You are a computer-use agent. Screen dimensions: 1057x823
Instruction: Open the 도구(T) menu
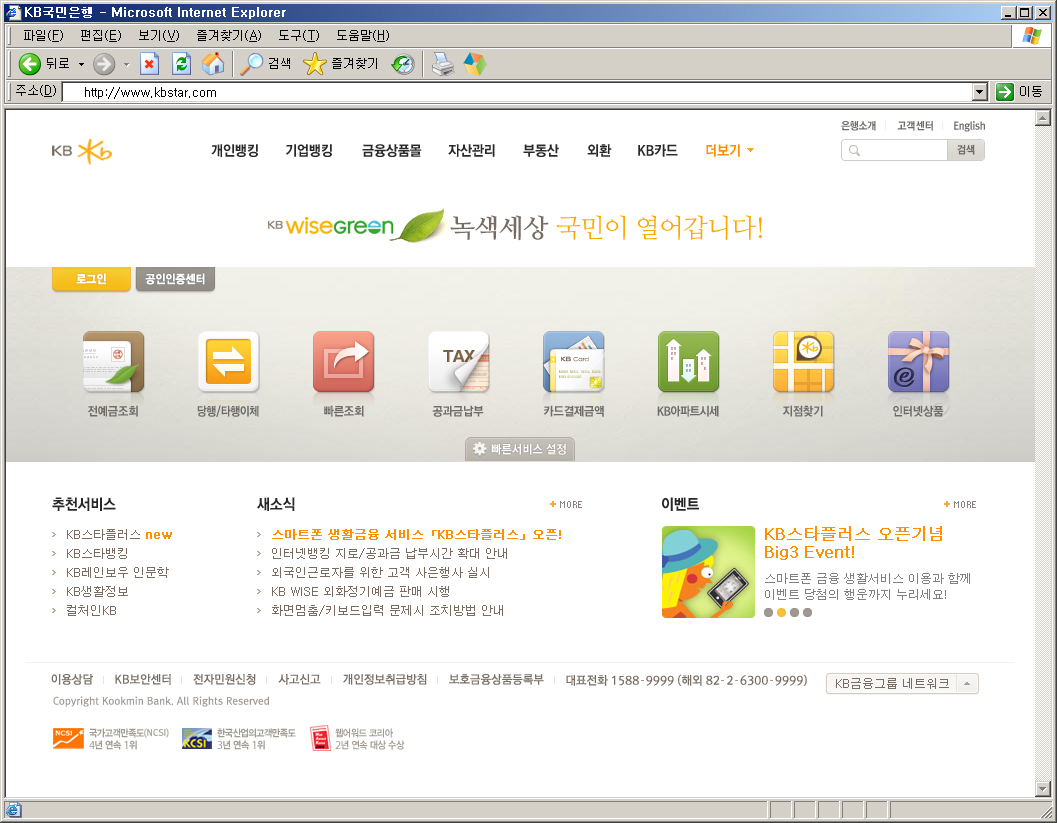(299, 36)
